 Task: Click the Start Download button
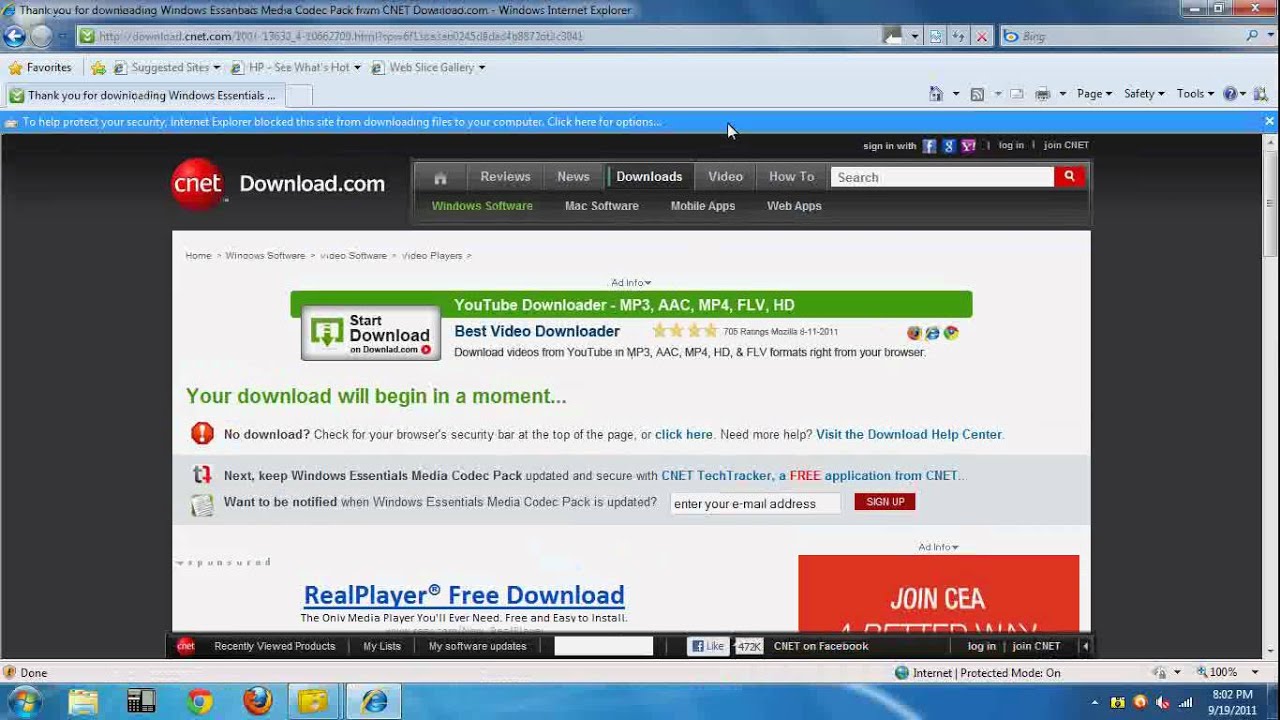pyautogui.click(x=371, y=333)
